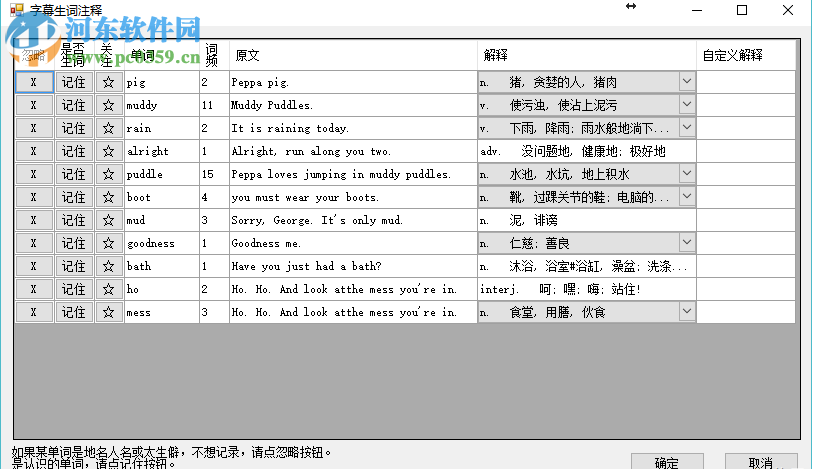Mark boot as remembered (记住)
Screen dimensions: 815x469
74,197
